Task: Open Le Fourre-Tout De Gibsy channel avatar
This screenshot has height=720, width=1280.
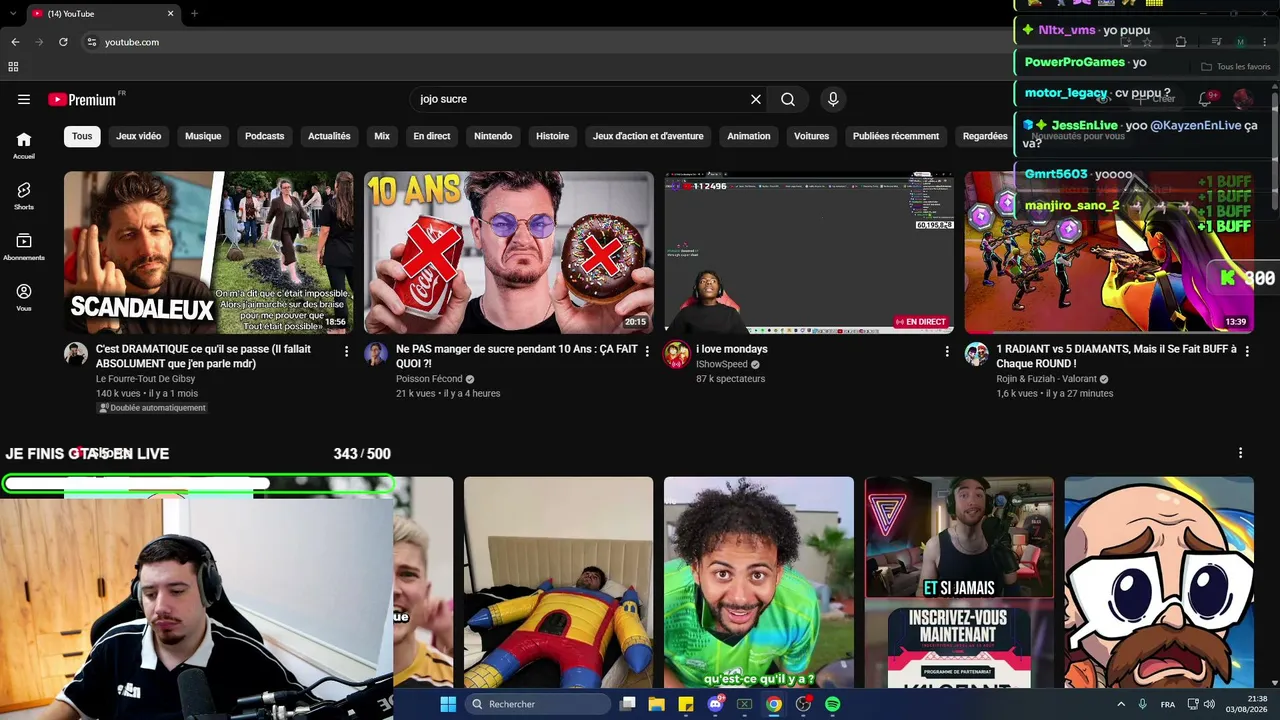Action: [x=76, y=354]
